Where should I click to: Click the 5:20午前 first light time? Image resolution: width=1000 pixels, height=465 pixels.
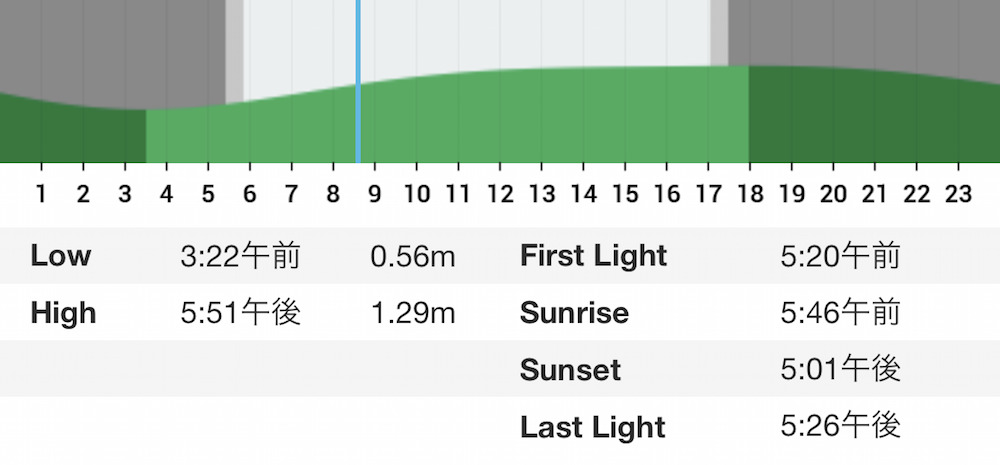pyautogui.click(x=840, y=256)
